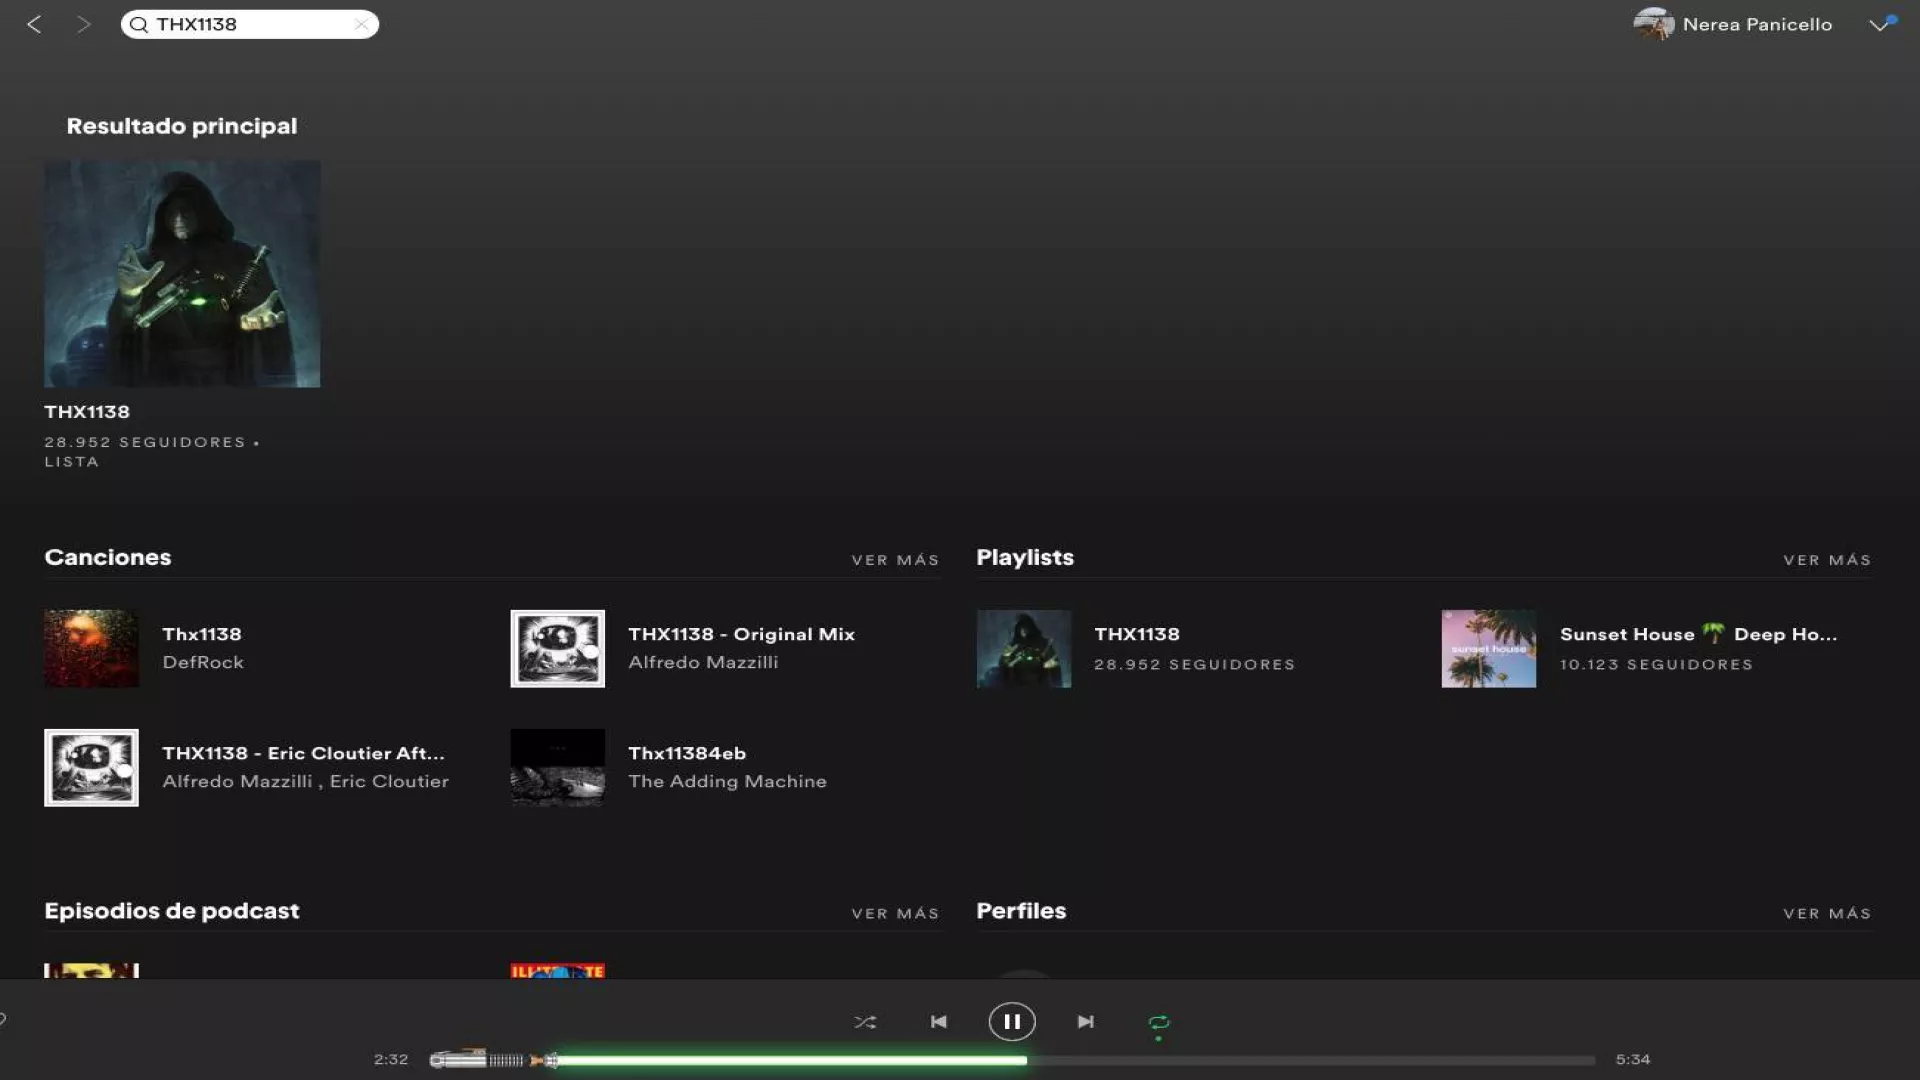
Task: Click the forward navigation arrow
Action: [84, 24]
